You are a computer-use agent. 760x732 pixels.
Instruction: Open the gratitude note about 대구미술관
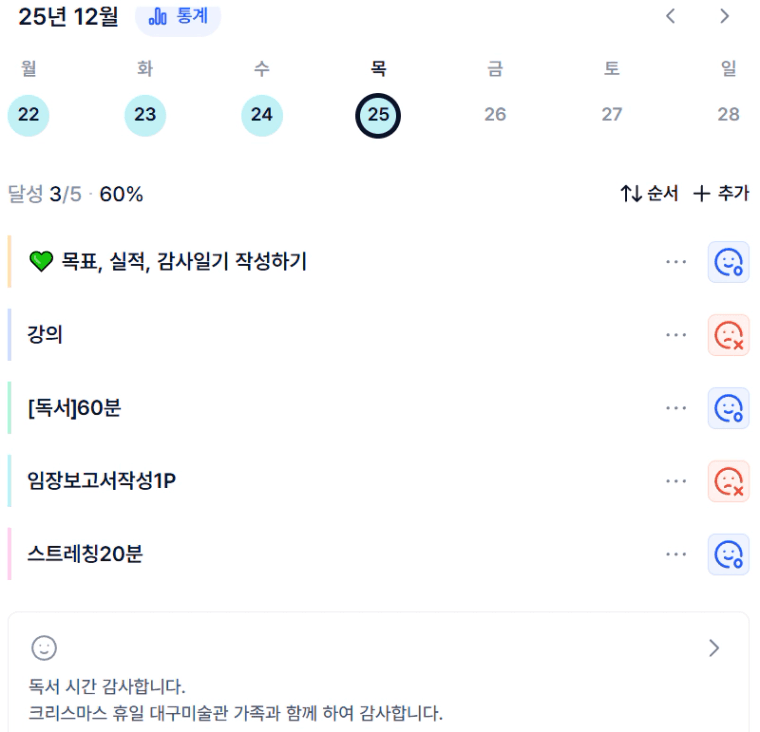[x=236, y=714]
